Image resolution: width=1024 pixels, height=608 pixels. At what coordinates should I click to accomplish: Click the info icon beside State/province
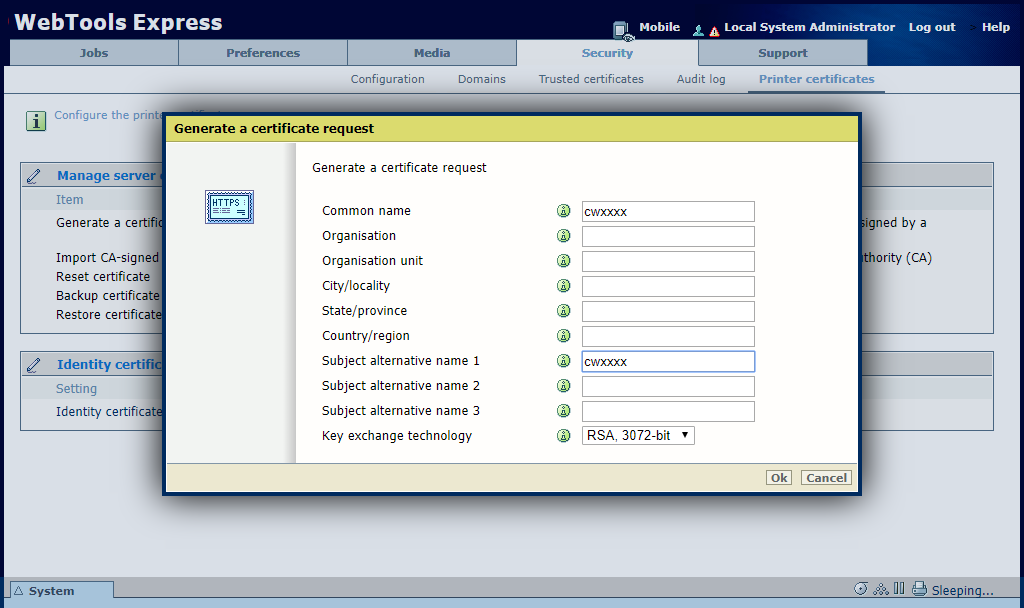click(x=564, y=311)
